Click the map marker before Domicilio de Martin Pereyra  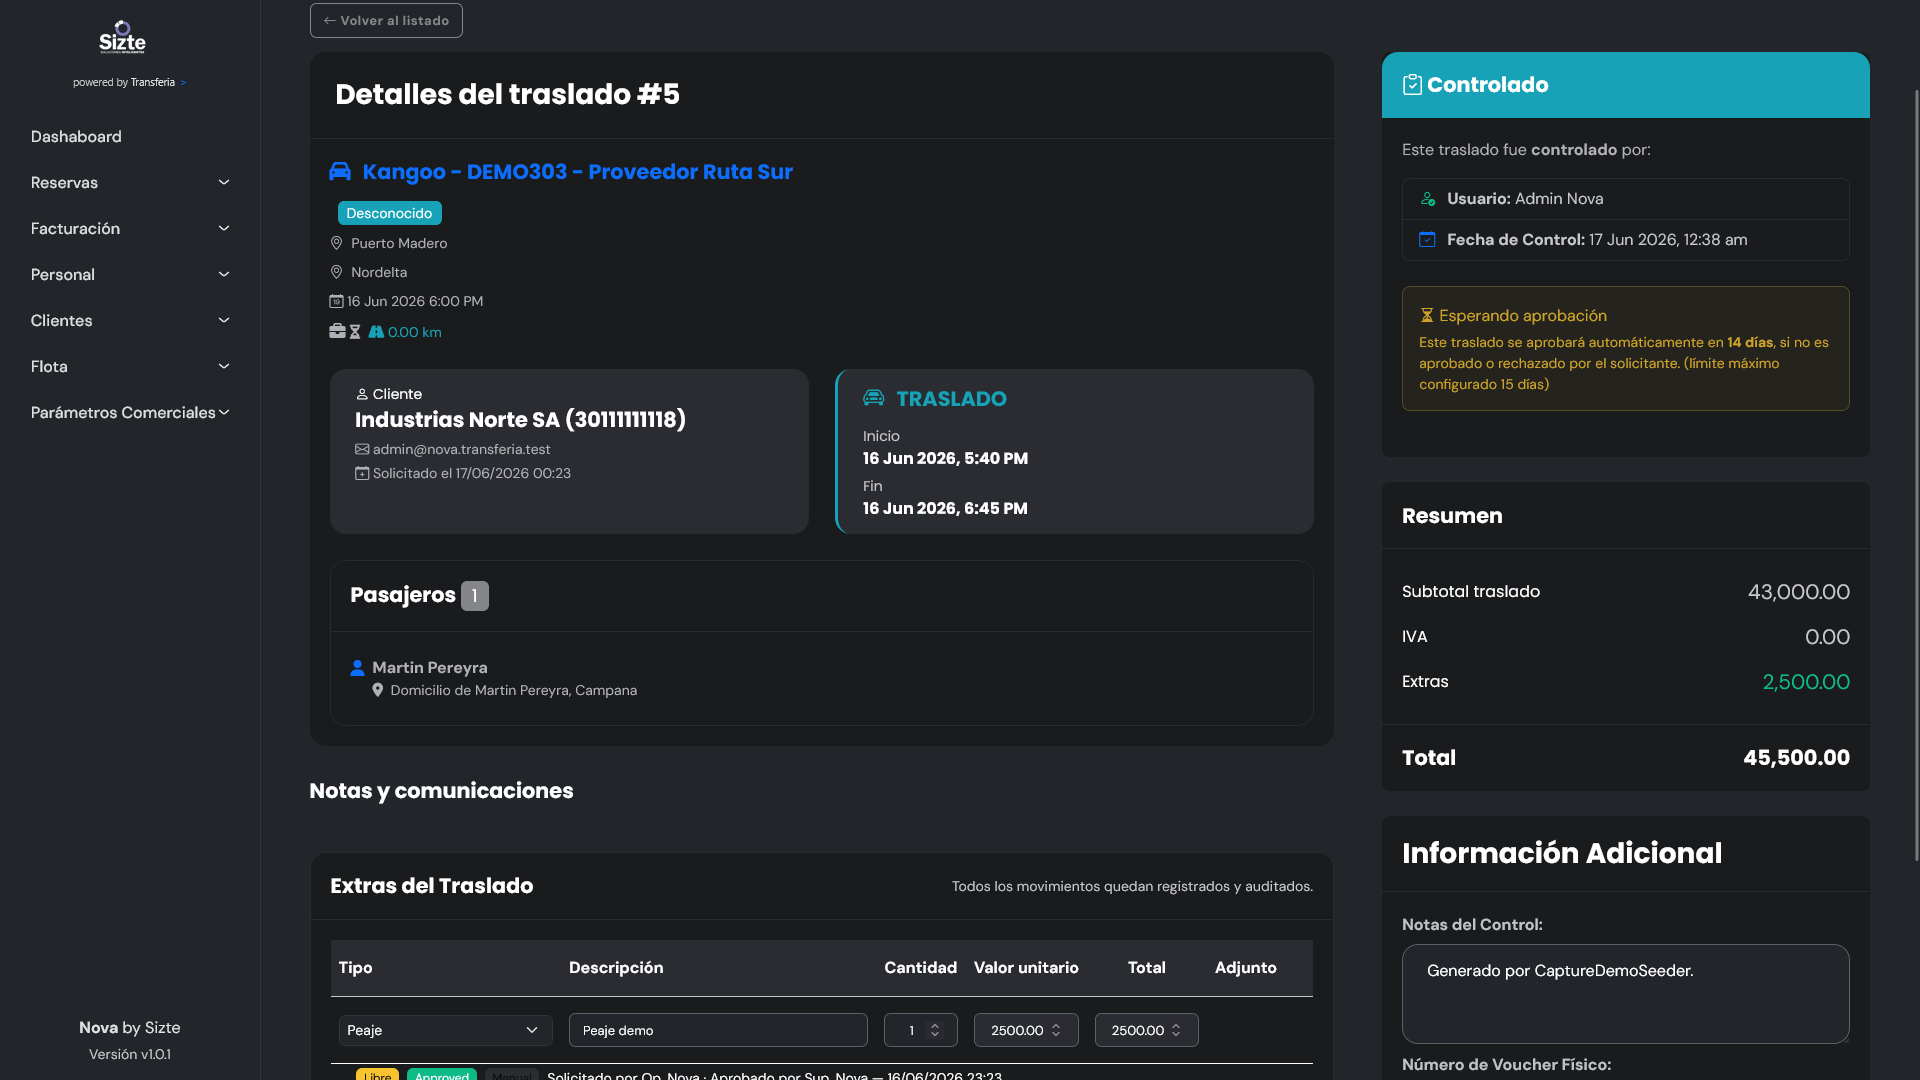(x=377, y=690)
